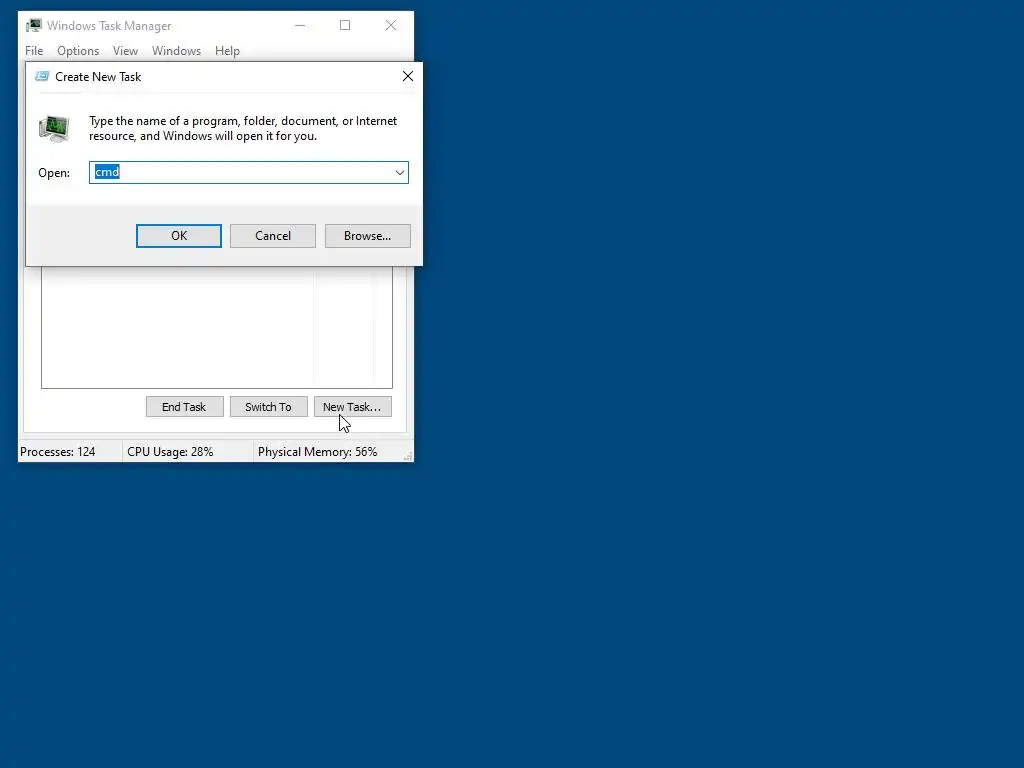Screen dimensions: 1024x768
Task: Click OK in Create New Task dialog
Action: point(178,236)
